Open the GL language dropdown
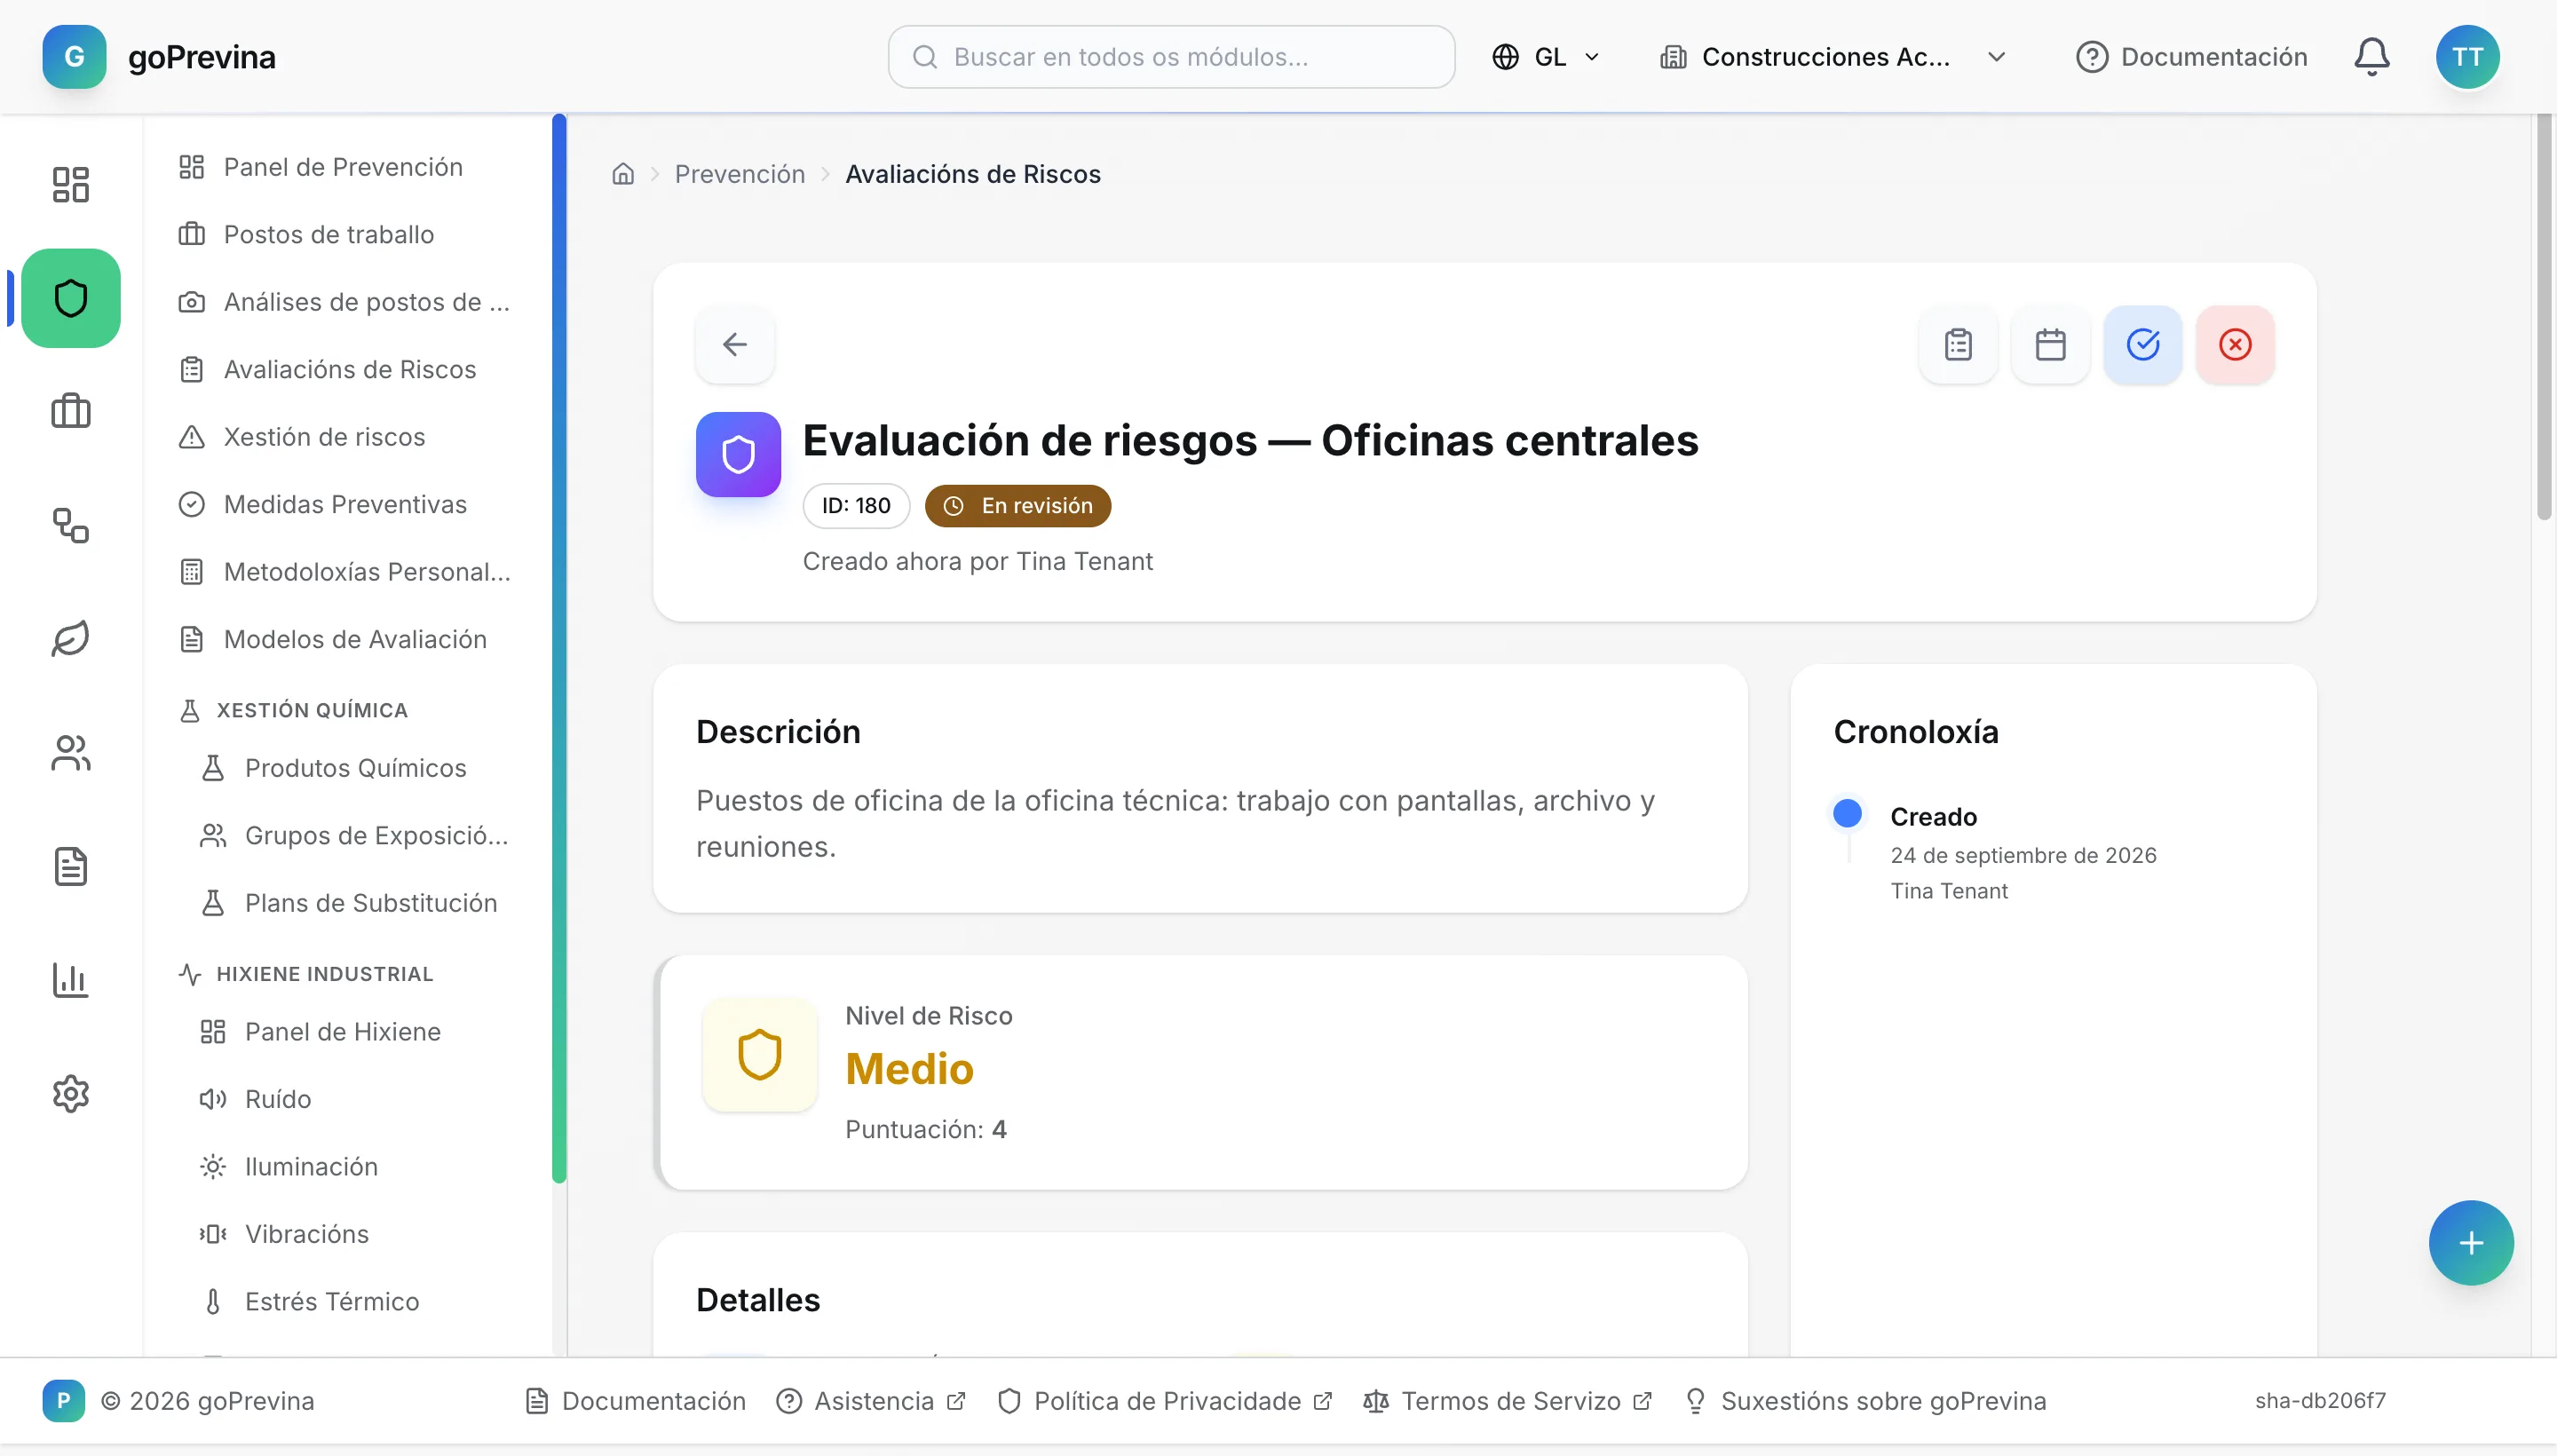 point(1546,57)
